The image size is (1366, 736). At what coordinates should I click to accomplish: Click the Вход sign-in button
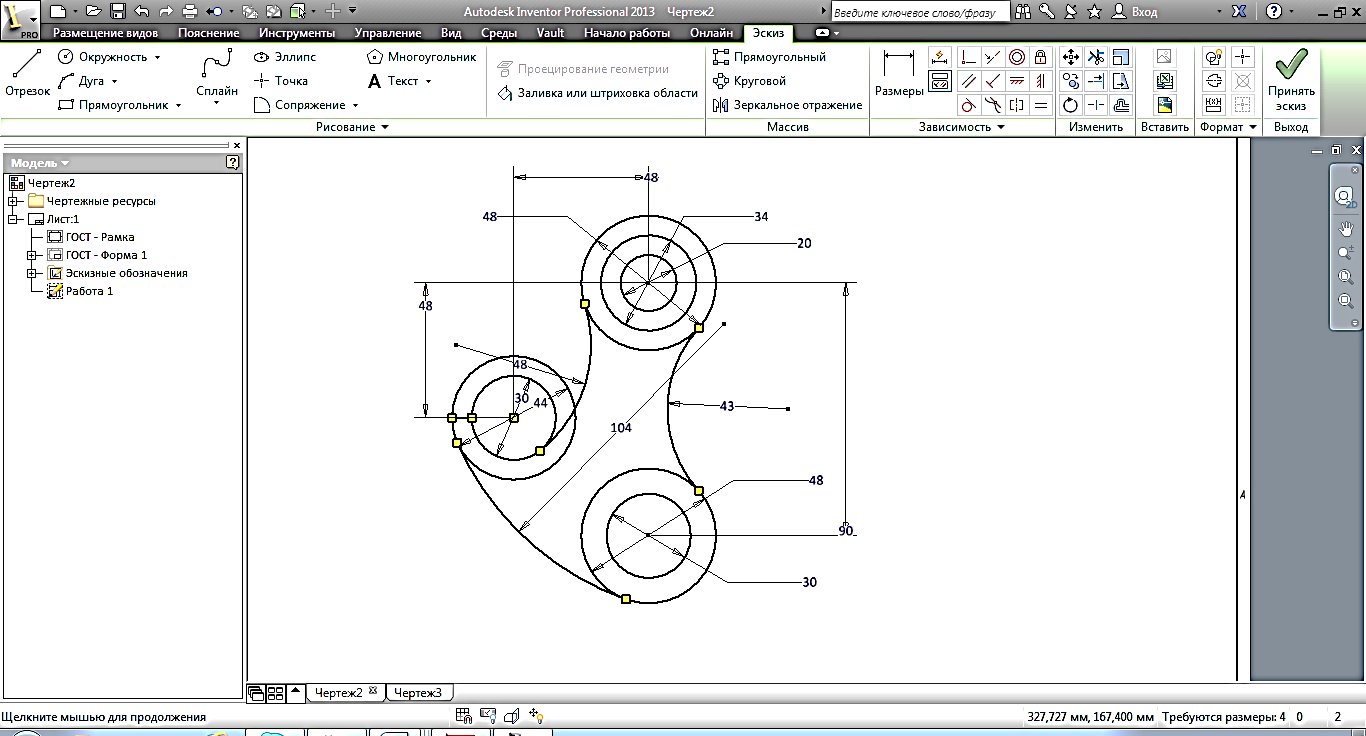click(1135, 11)
